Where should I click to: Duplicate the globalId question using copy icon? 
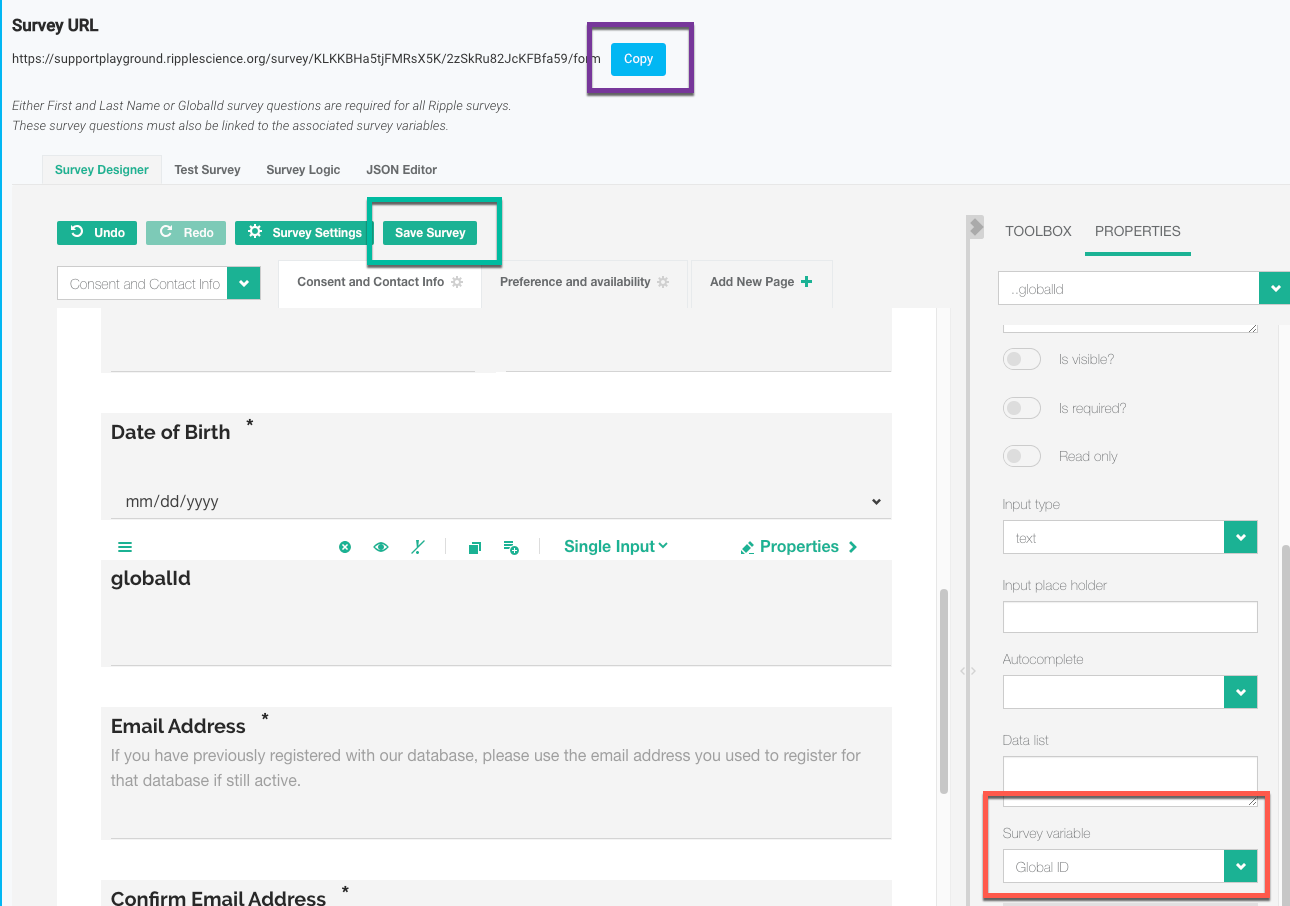[x=475, y=547]
